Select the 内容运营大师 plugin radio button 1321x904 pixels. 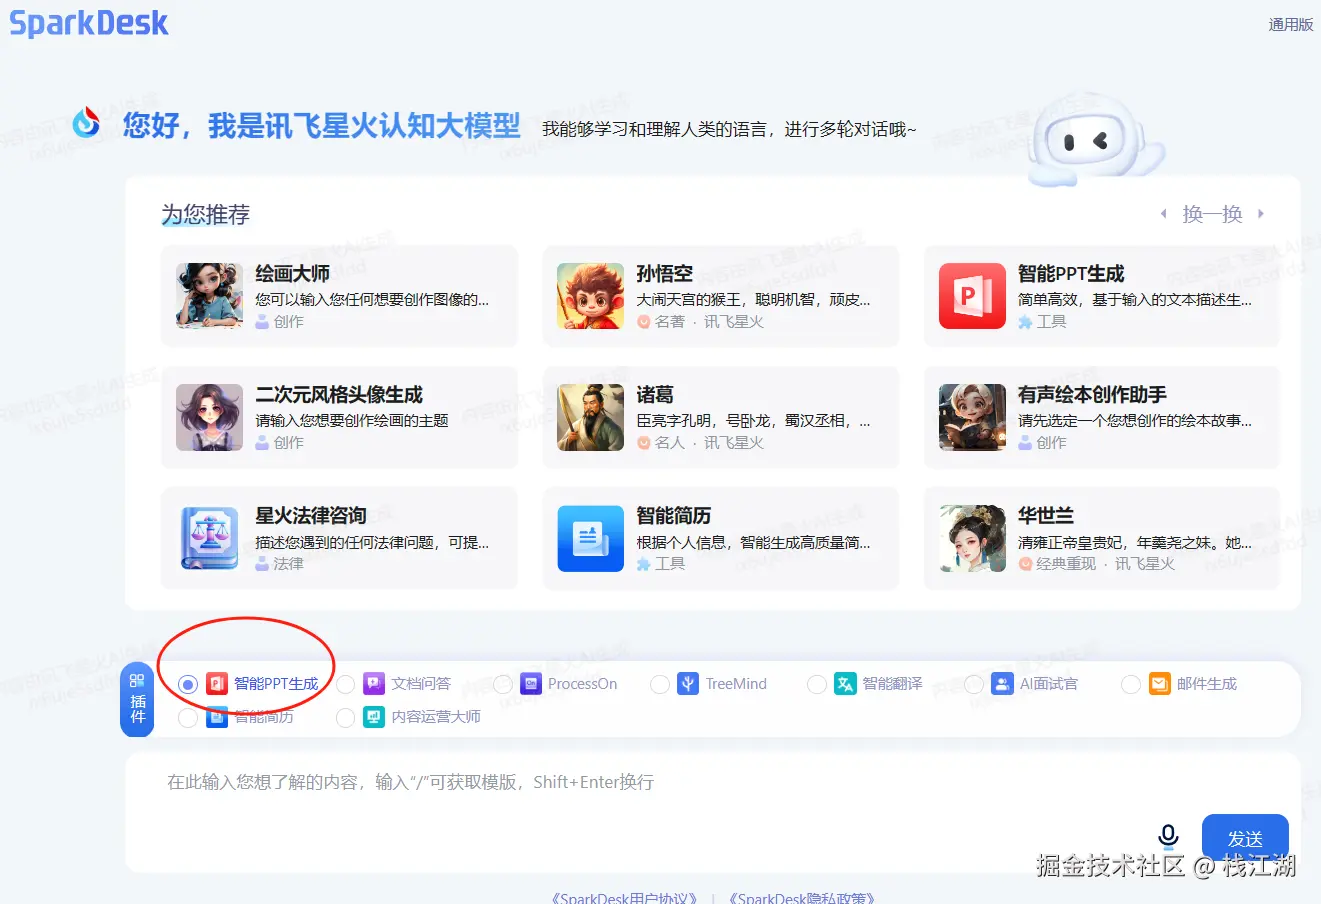(x=346, y=718)
